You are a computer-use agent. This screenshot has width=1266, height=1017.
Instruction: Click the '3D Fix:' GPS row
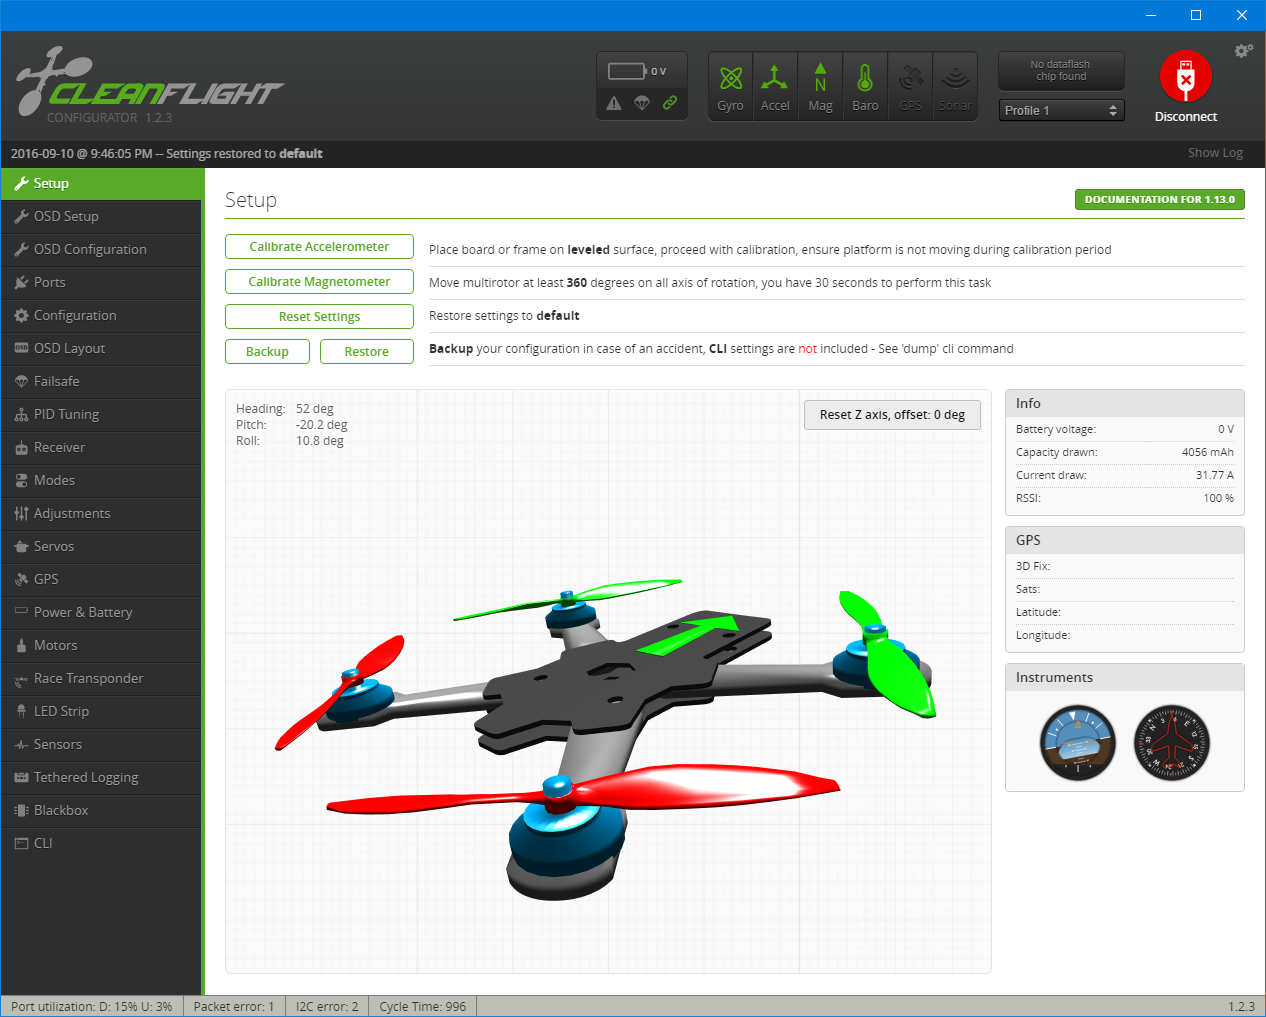pyautogui.click(x=1125, y=566)
